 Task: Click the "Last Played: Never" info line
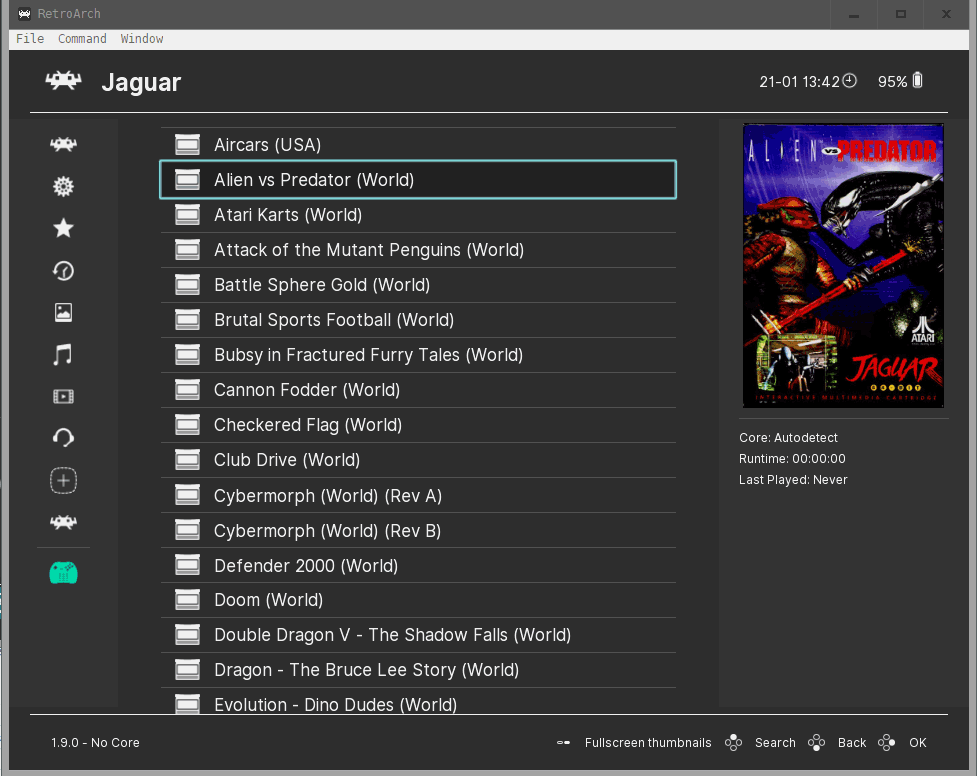click(793, 480)
